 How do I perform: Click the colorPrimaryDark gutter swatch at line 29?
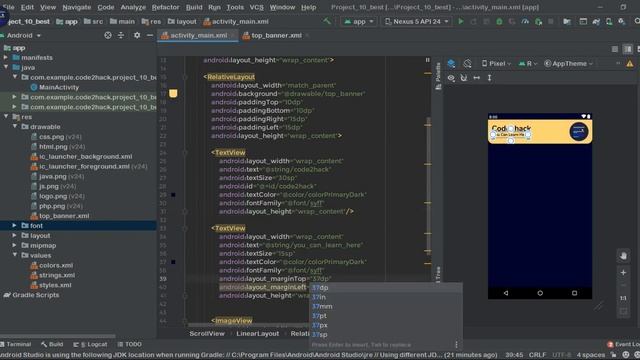[173, 195]
